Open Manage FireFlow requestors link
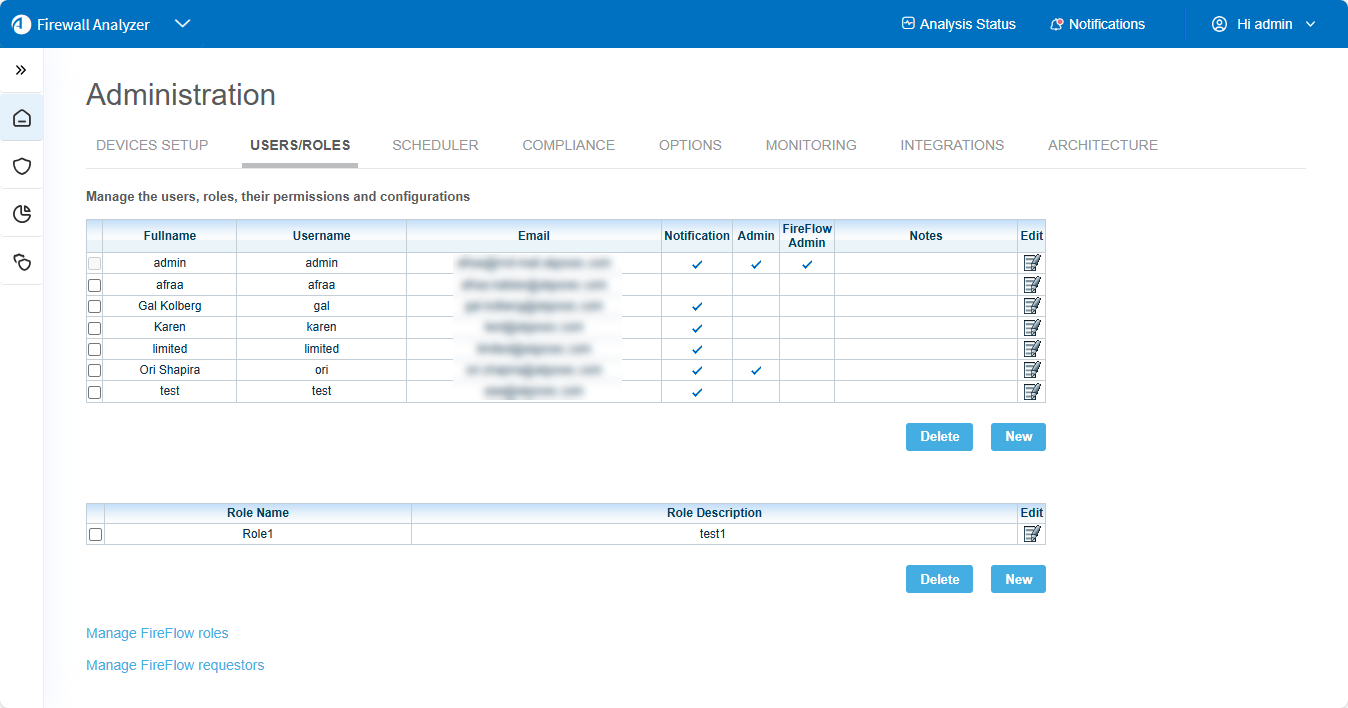Screen dimensions: 1348x708 tap(175, 665)
